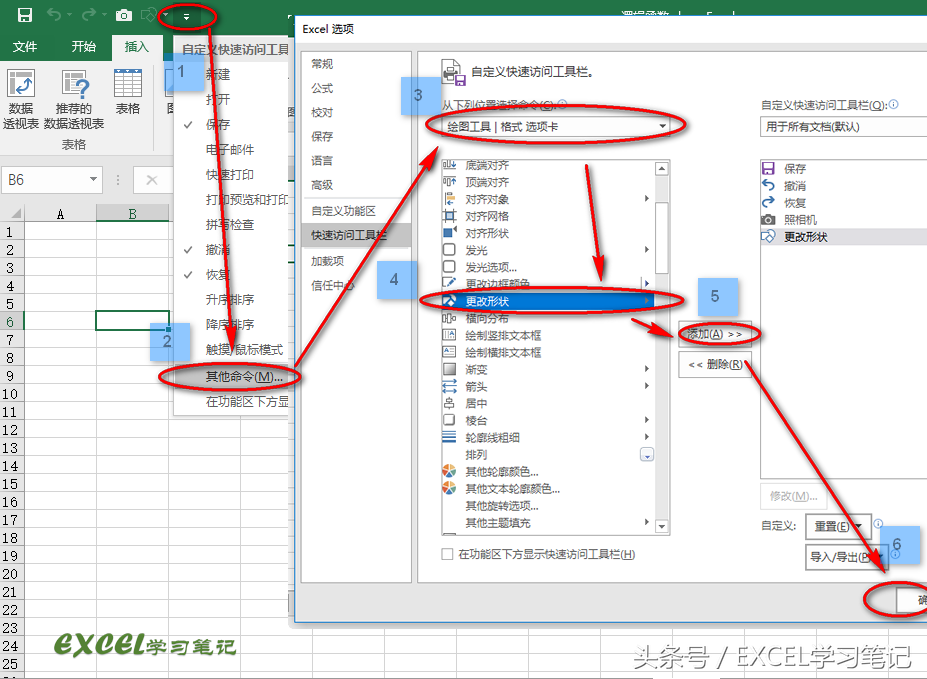Click the 其他文本轮廓颜色... color wheel
This screenshot has width=927, height=679.
449,488
